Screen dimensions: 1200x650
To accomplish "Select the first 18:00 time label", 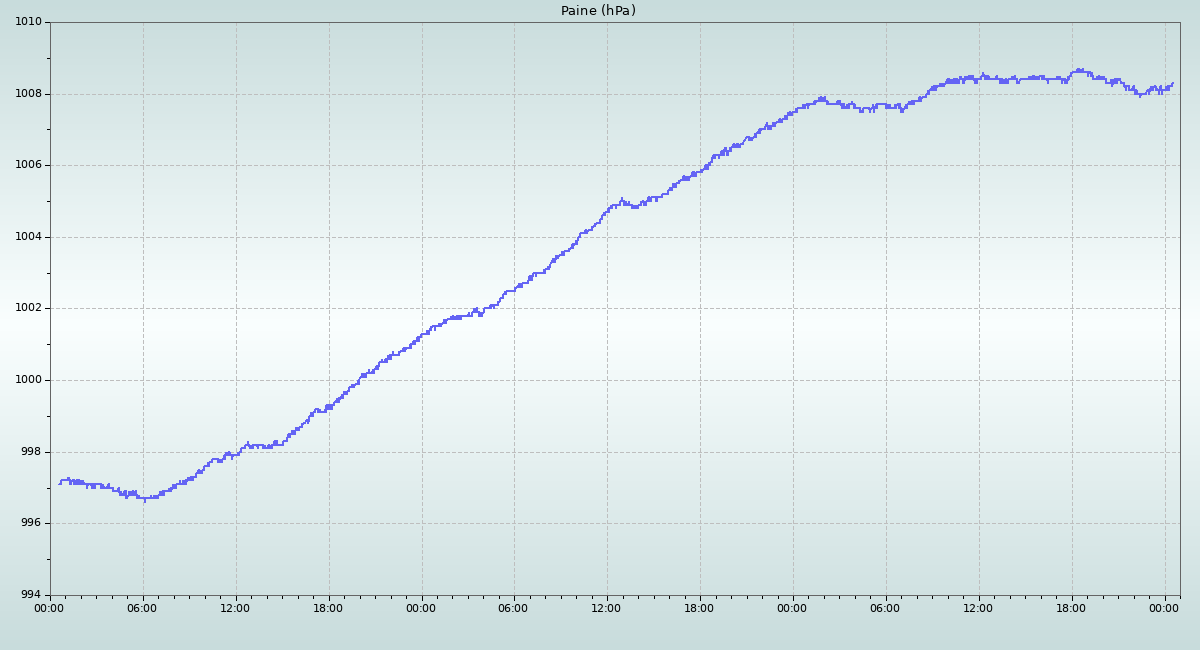I will click(x=328, y=608).
